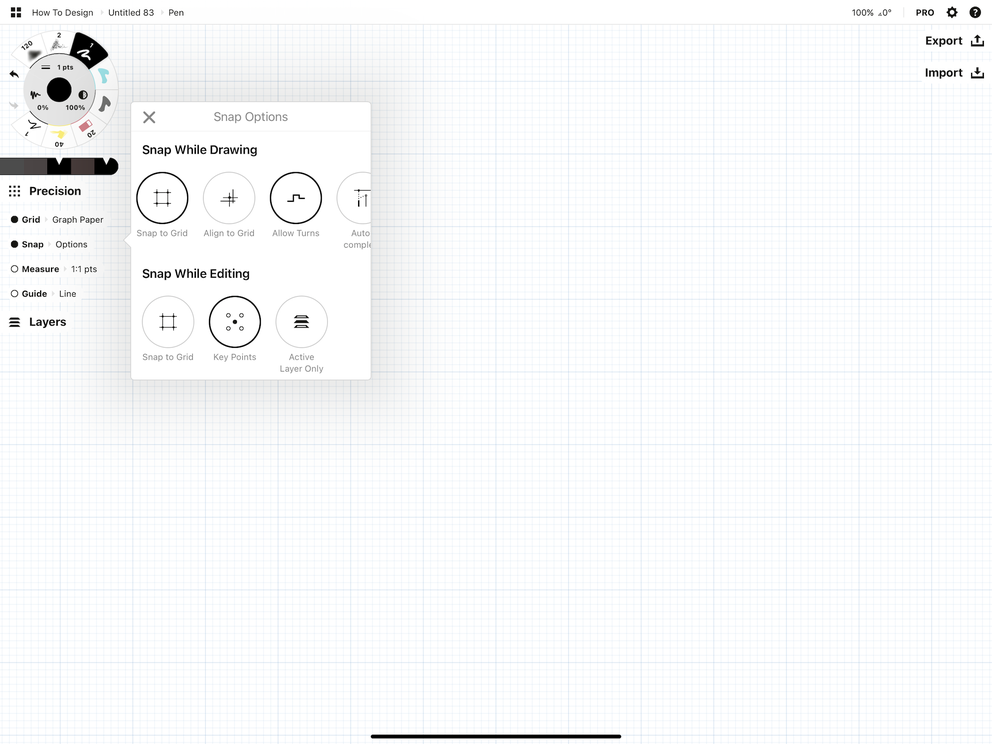Tap the Undo arrow icon
This screenshot has width=992, height=744.
pyautogui.click(x=13, y=72)
